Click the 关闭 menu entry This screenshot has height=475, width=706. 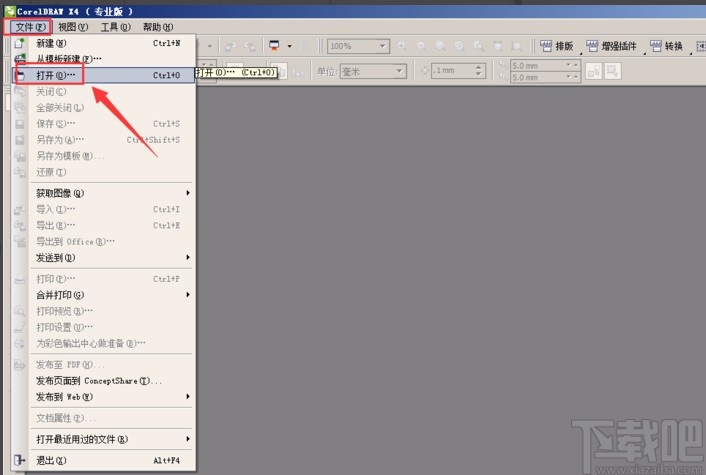104,91
